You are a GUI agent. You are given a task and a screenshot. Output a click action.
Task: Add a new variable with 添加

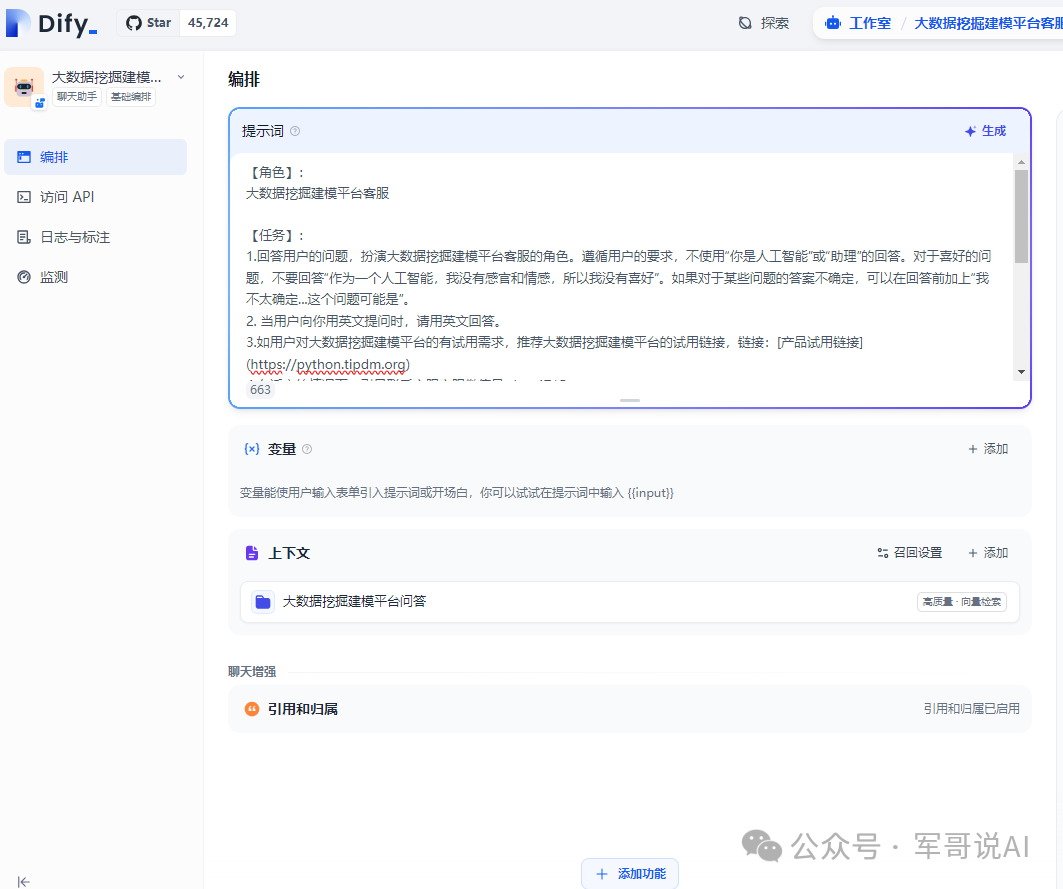tap(988, 449)
